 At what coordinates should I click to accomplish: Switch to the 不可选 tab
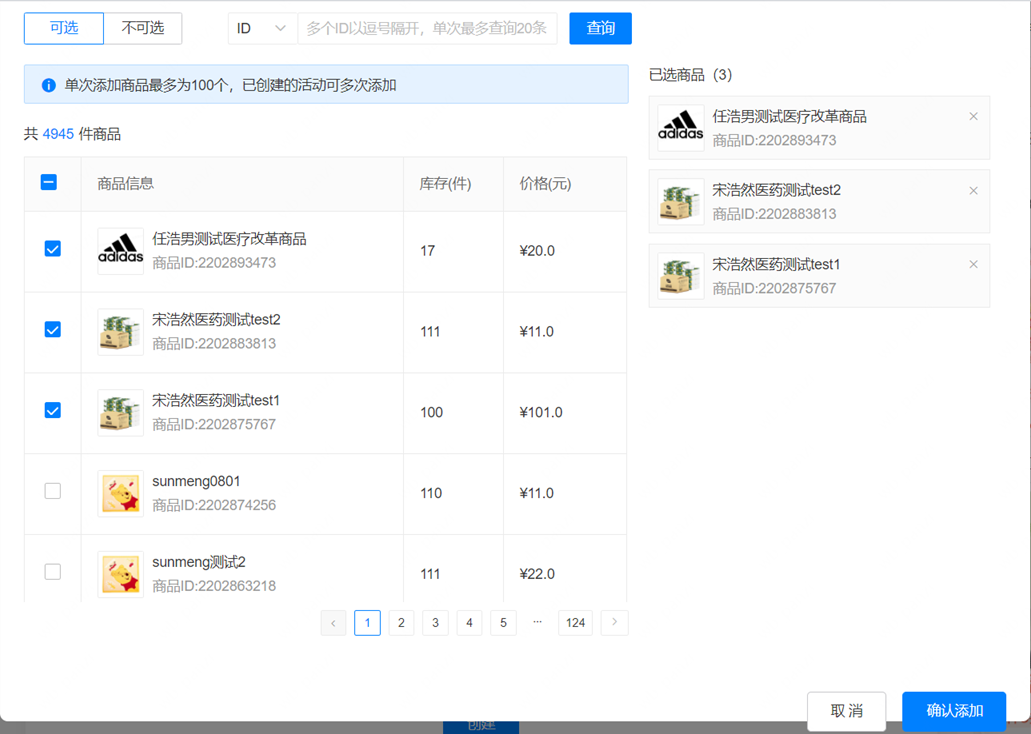click(x=143, y=28)
